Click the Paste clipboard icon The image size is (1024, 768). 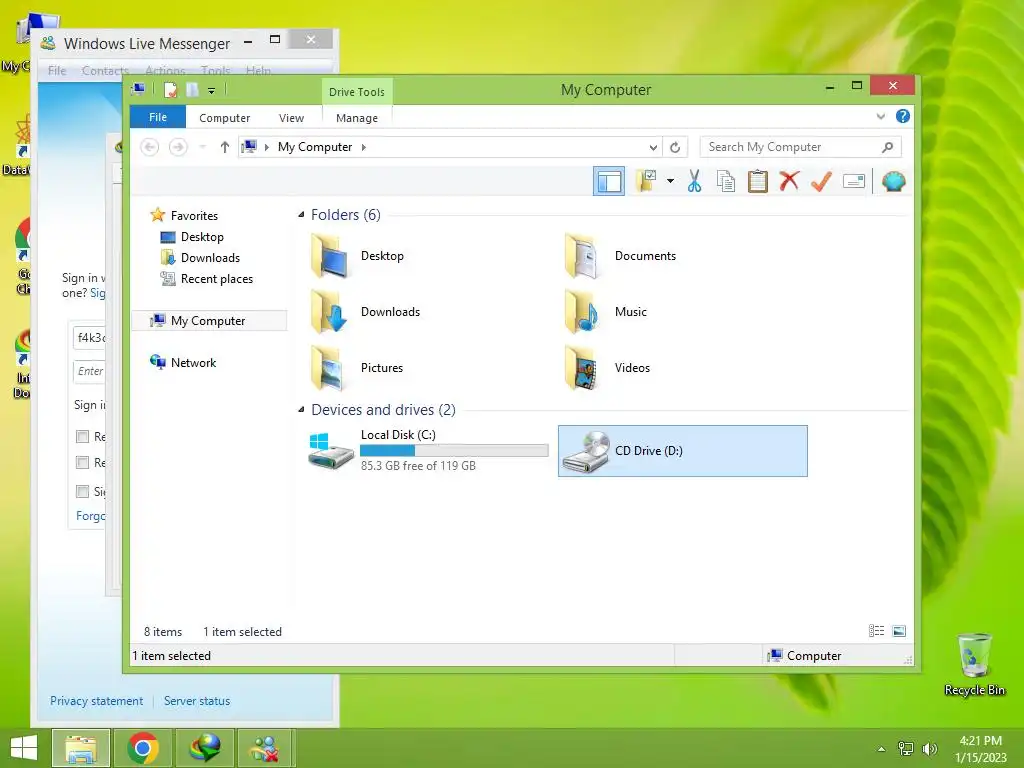[x=758, y=181]
